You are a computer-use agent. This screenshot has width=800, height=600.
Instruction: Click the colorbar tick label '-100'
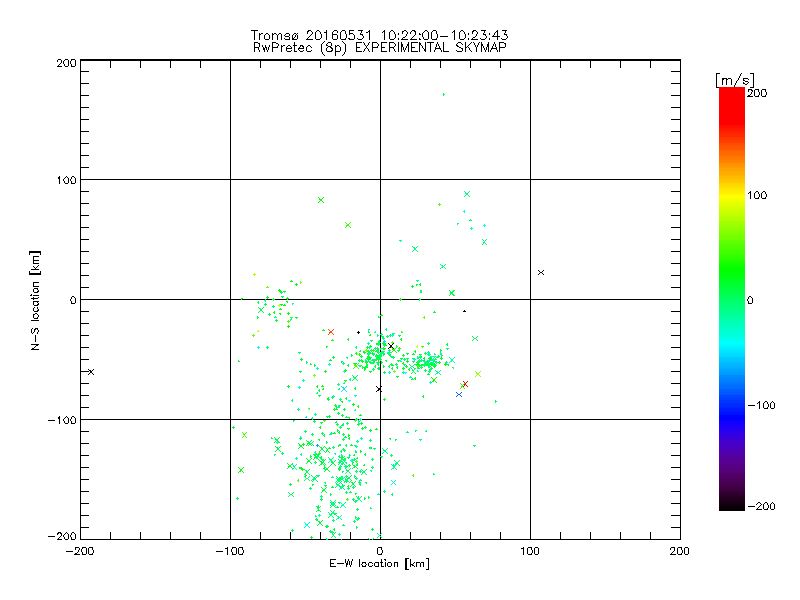click(x=761, y=405)
